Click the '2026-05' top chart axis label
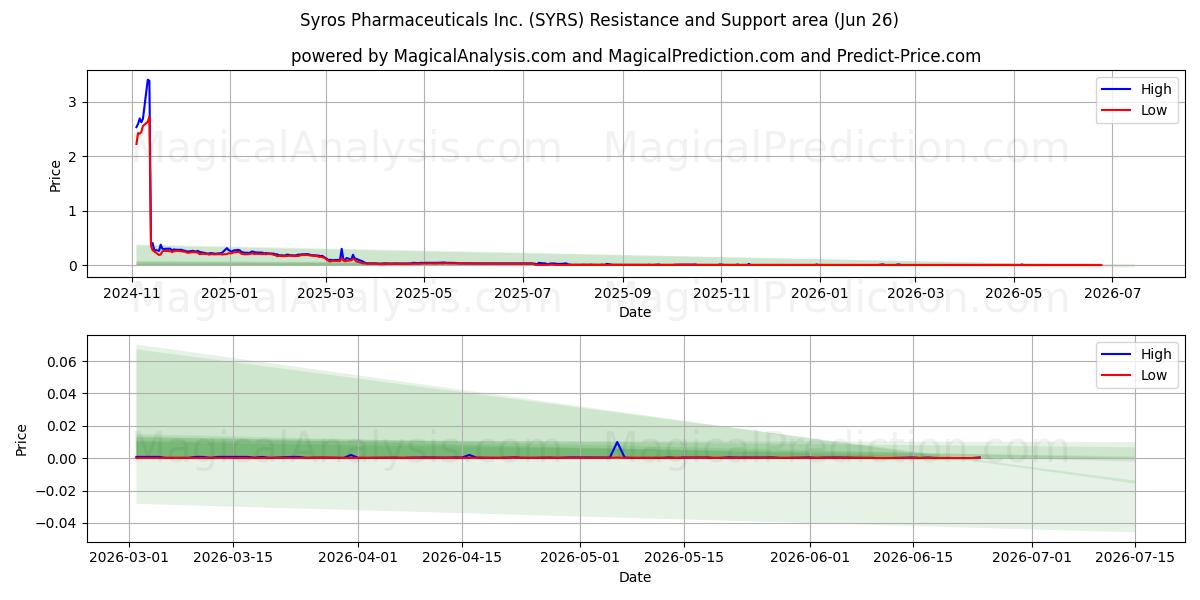The image size is (1200, 600). click(x=1015, y=293)
